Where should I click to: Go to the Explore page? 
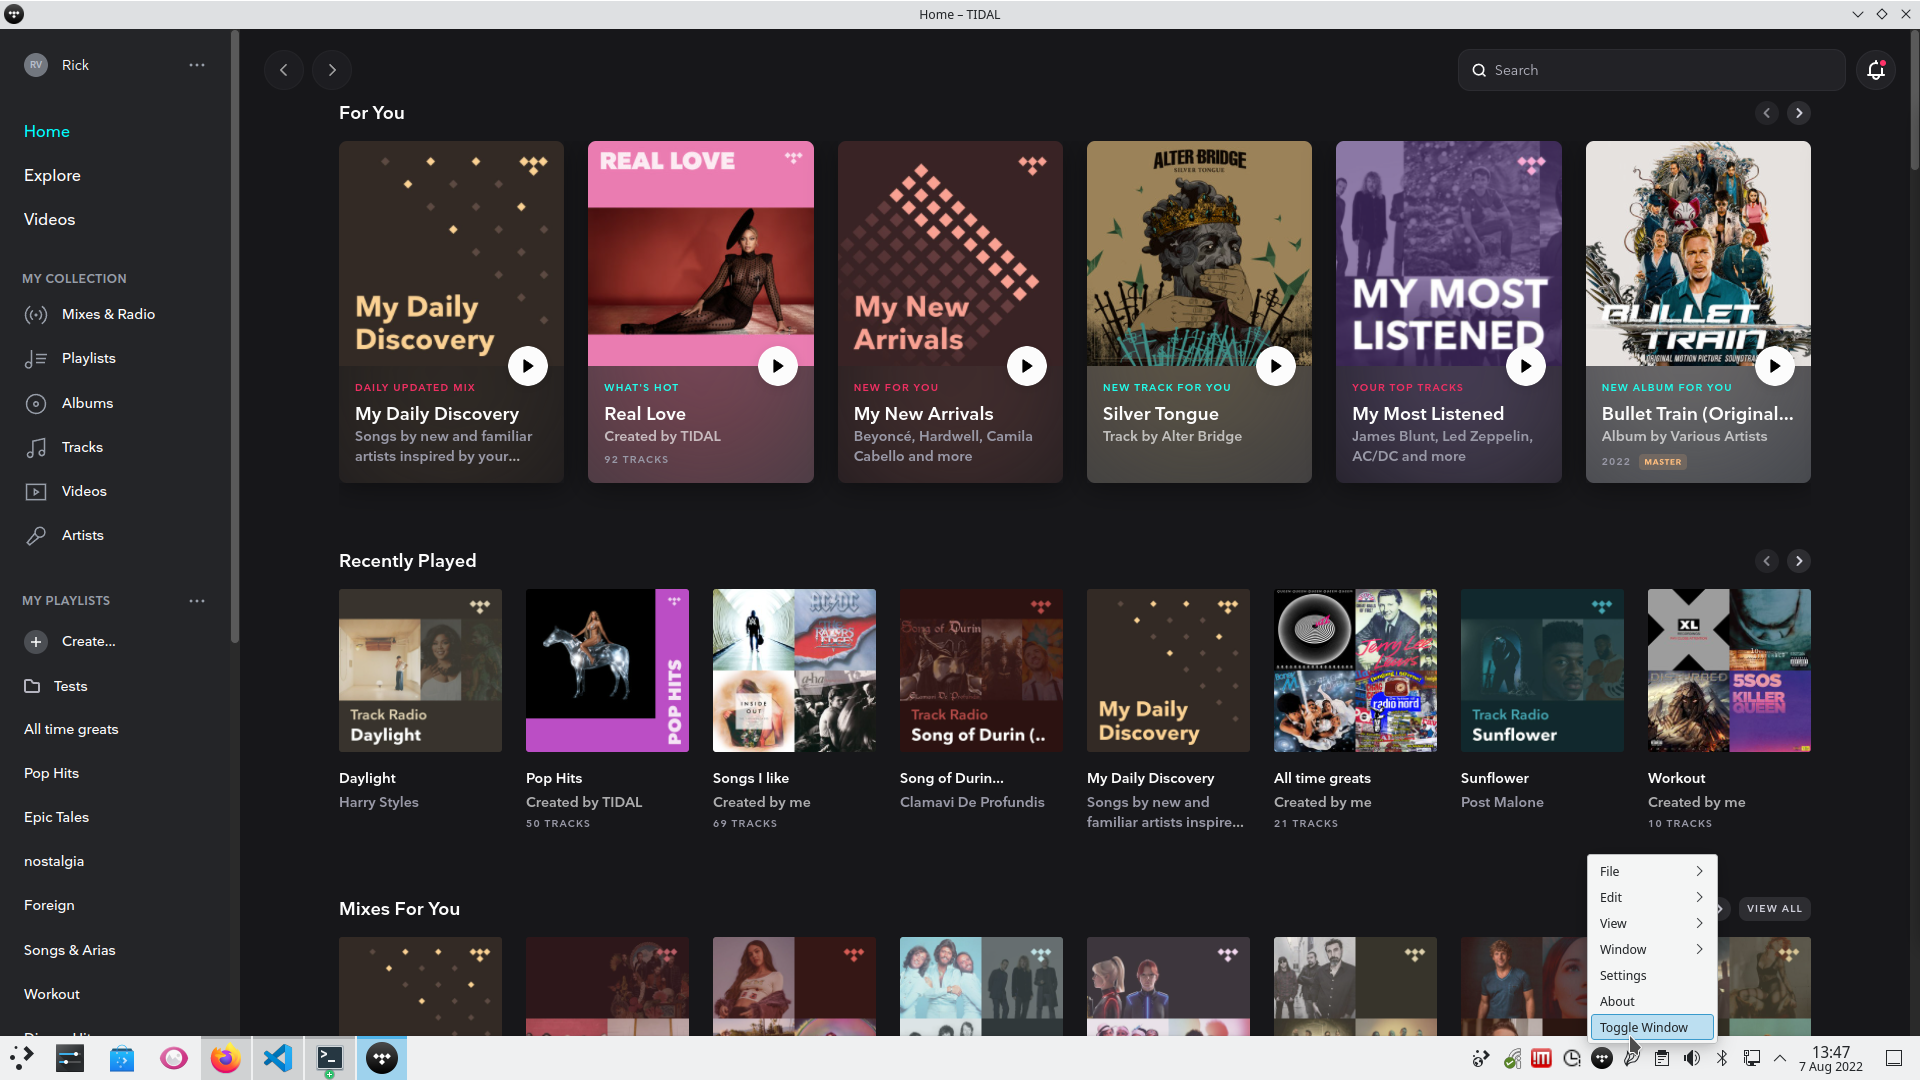[x=52, y=175]
